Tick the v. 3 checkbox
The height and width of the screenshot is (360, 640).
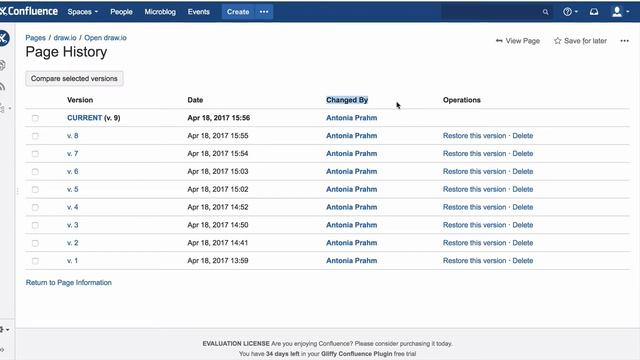(x=35, y=225)
